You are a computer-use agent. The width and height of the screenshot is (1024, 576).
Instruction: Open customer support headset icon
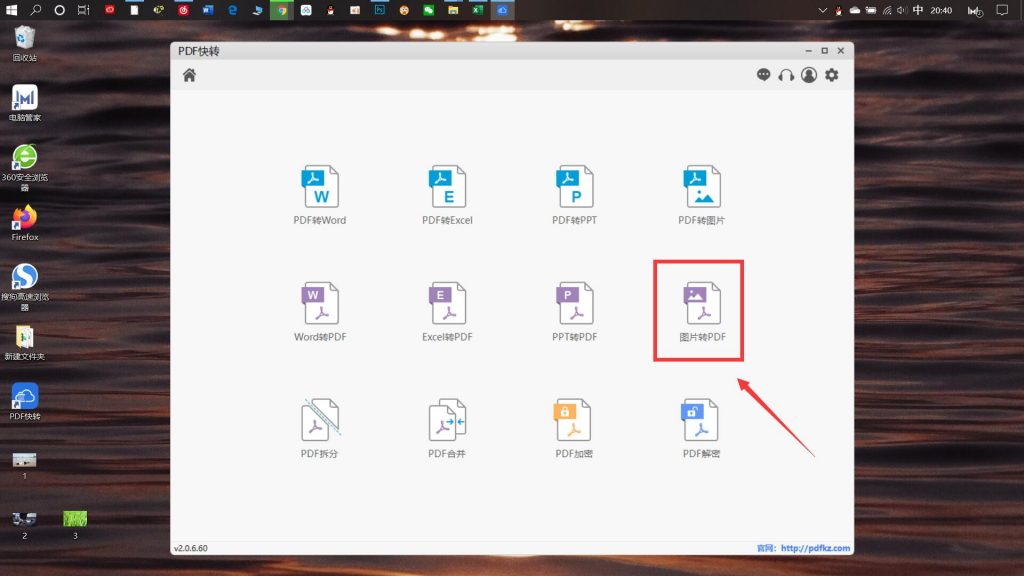786,75
